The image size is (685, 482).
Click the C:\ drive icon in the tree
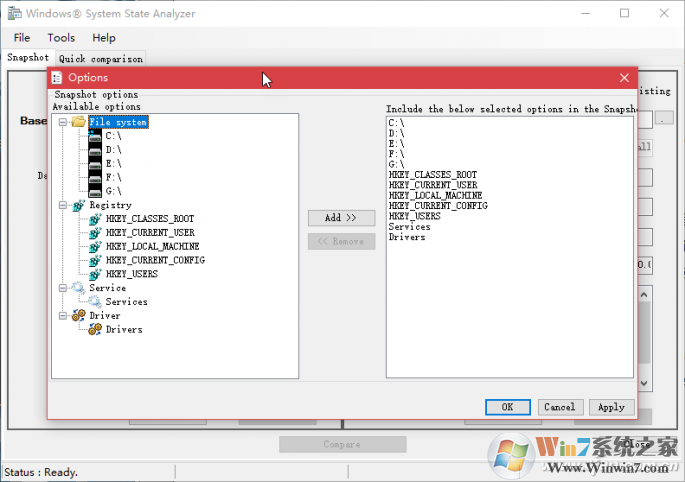[x=95, y=136]
